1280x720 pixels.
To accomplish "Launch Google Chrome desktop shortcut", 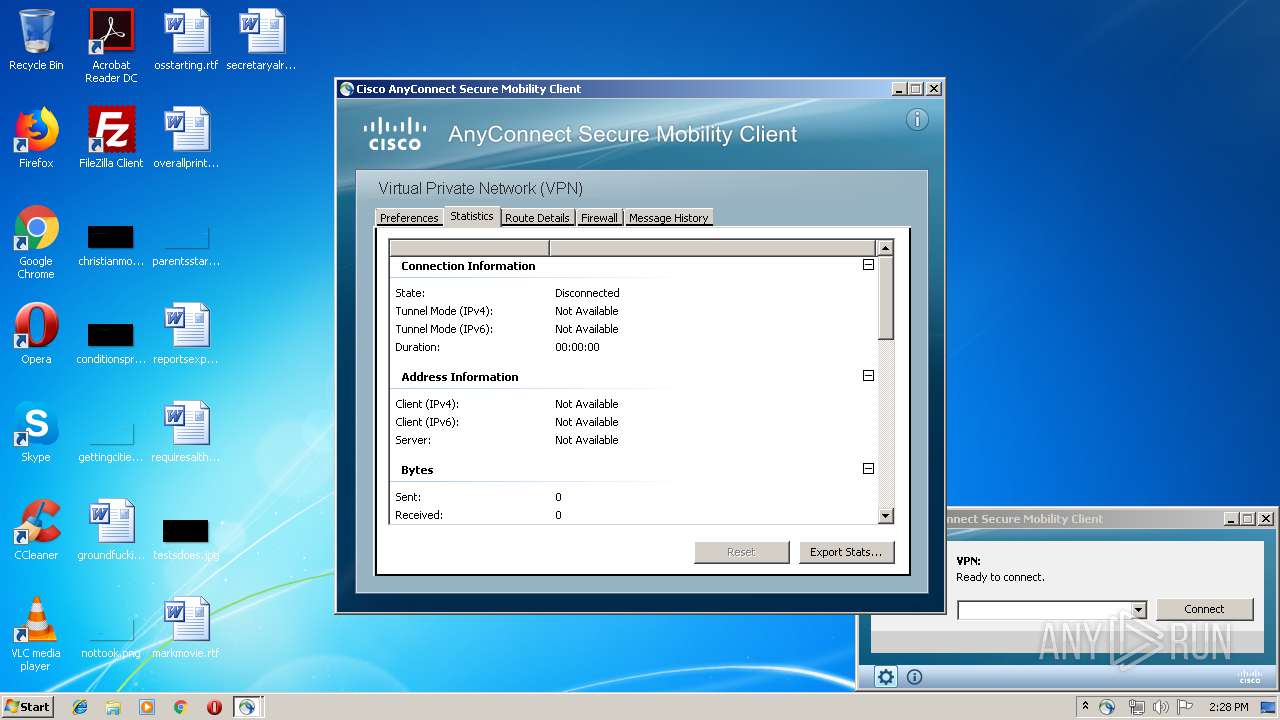I will pyautogui.click(x=36, y=242).
